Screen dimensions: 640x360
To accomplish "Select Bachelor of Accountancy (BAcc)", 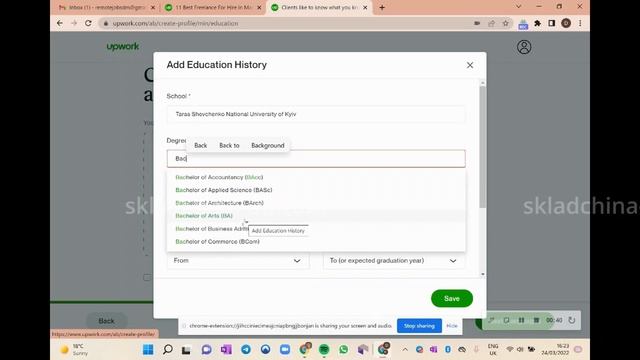I will [316, 177].
